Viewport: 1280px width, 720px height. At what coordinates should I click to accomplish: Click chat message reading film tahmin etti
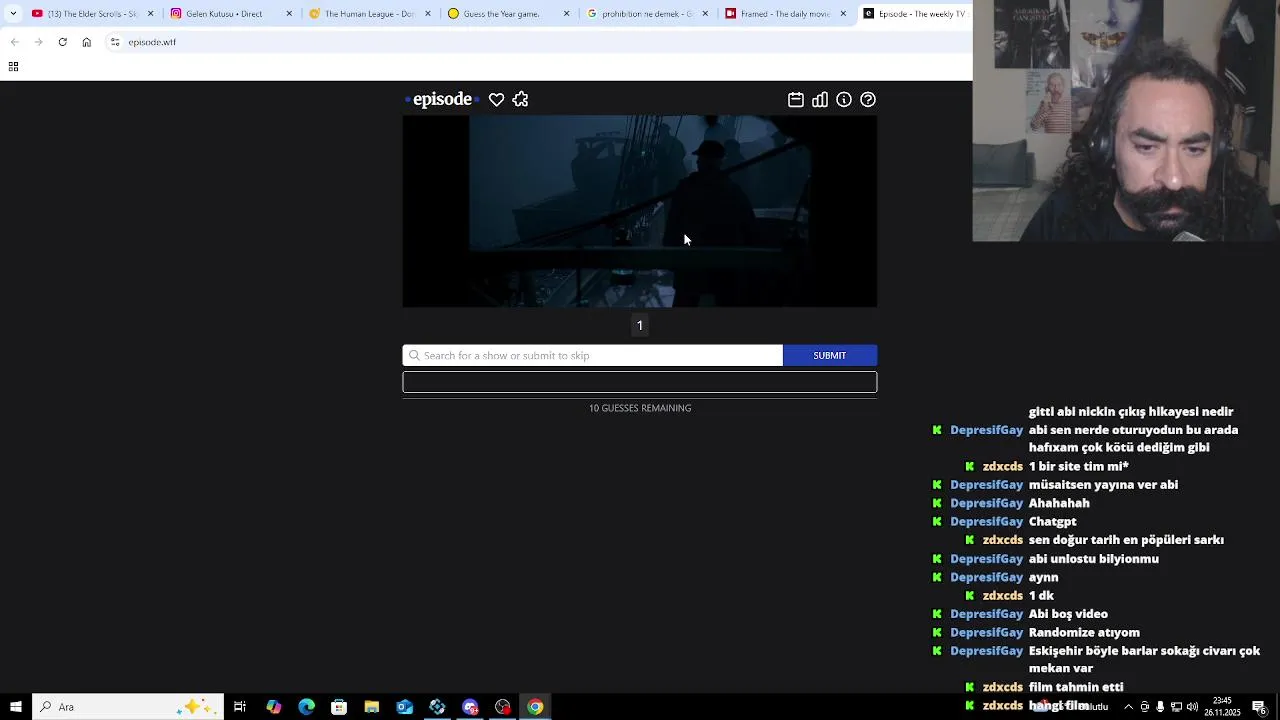point(1076,687)
